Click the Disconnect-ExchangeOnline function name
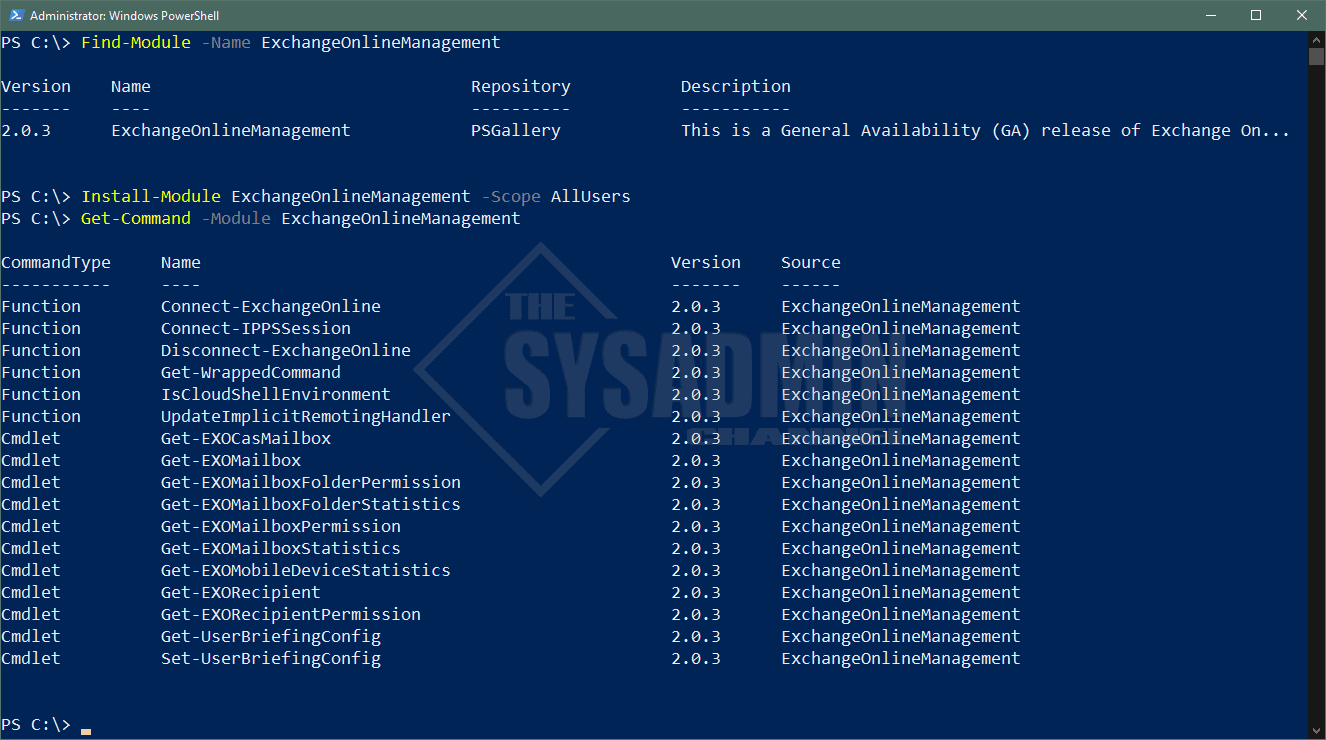Screen dimensions: 1326x740 coord(286,350)
